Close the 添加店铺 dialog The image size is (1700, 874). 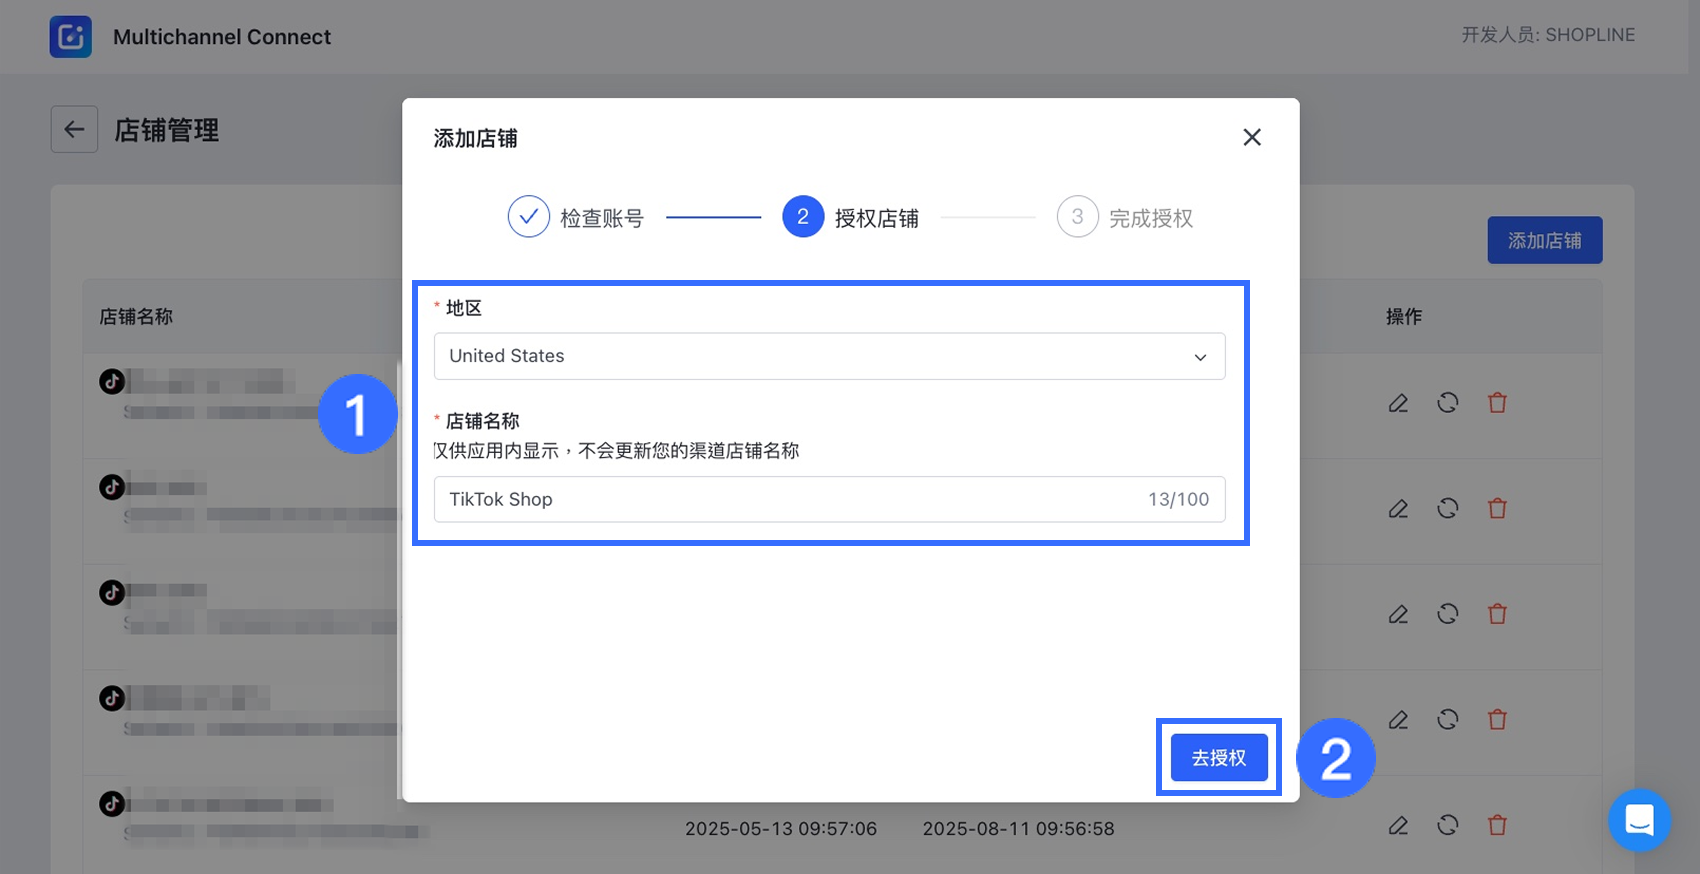click(x=1252, y=137)
